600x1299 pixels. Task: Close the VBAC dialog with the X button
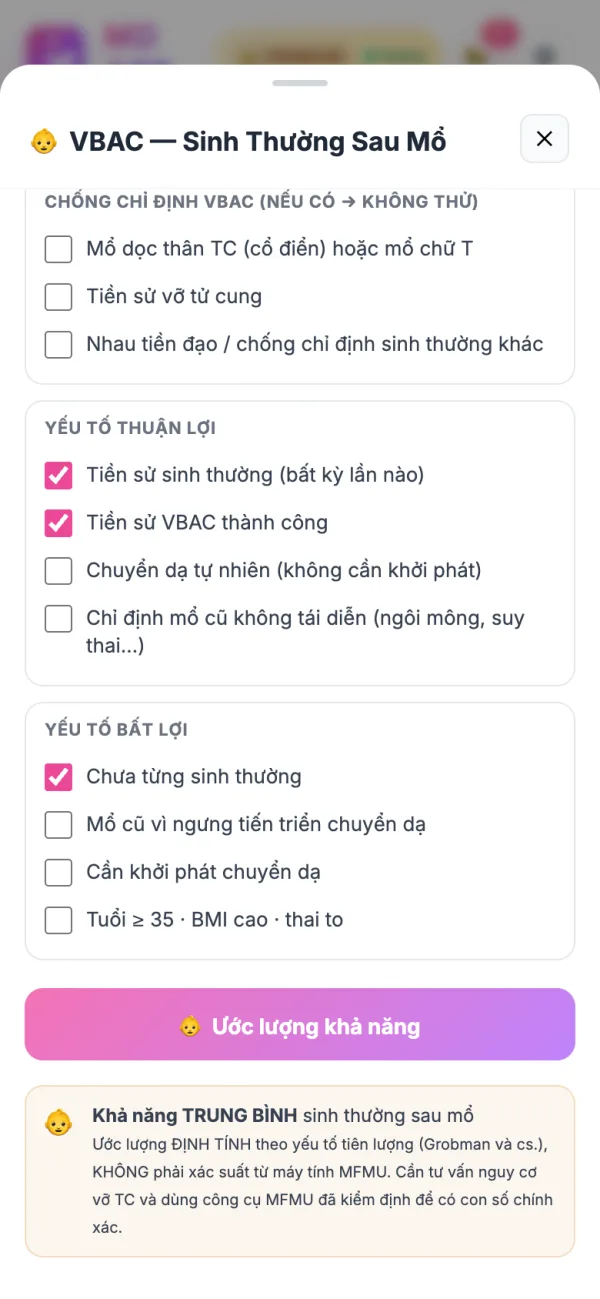544,139
